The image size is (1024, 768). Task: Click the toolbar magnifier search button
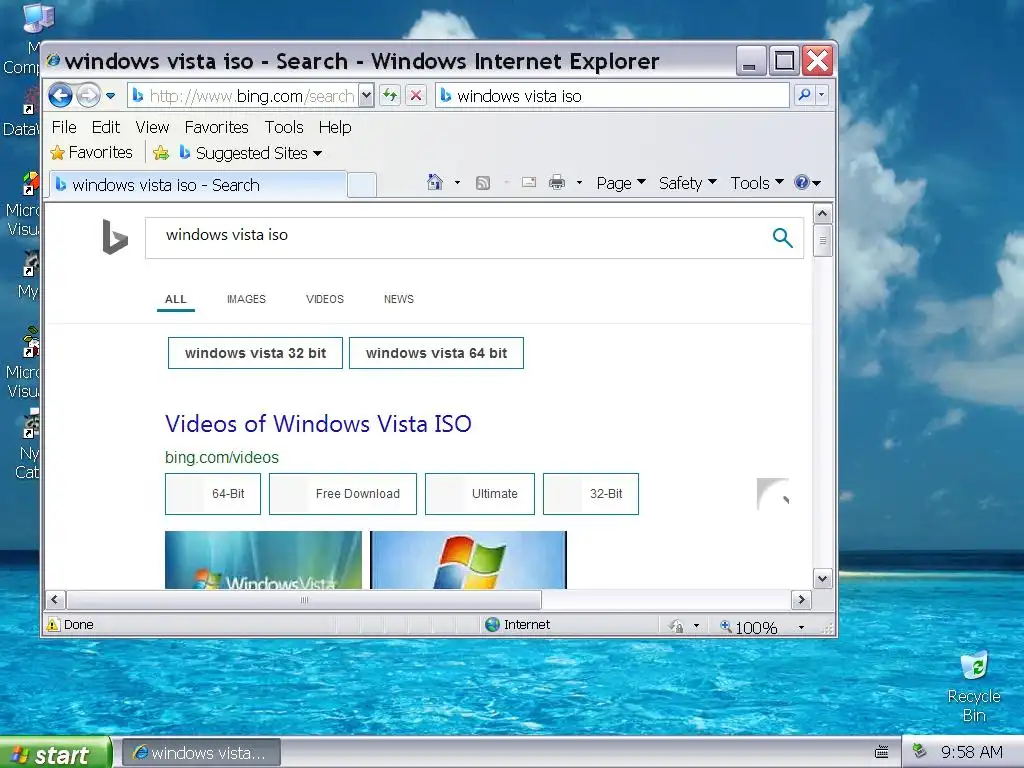(x=805, y=95)
